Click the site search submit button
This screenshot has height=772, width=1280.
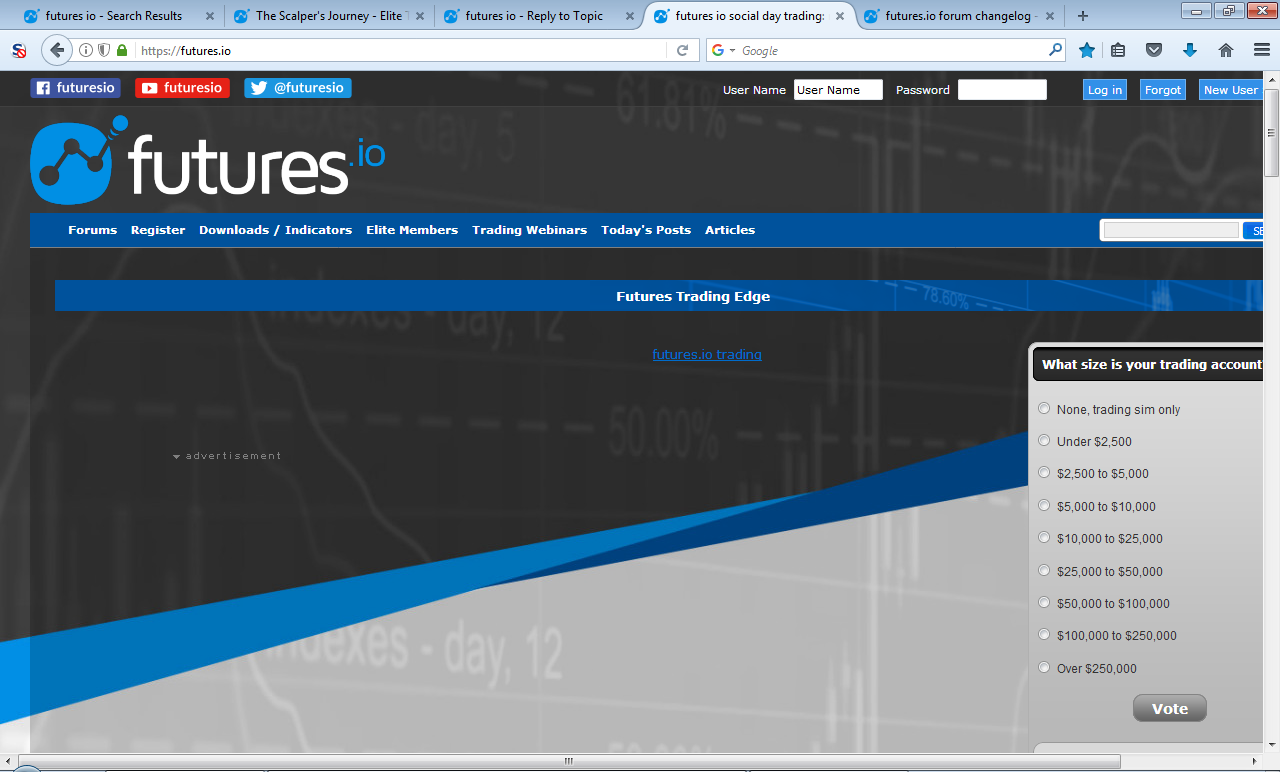click(1252, 230)
